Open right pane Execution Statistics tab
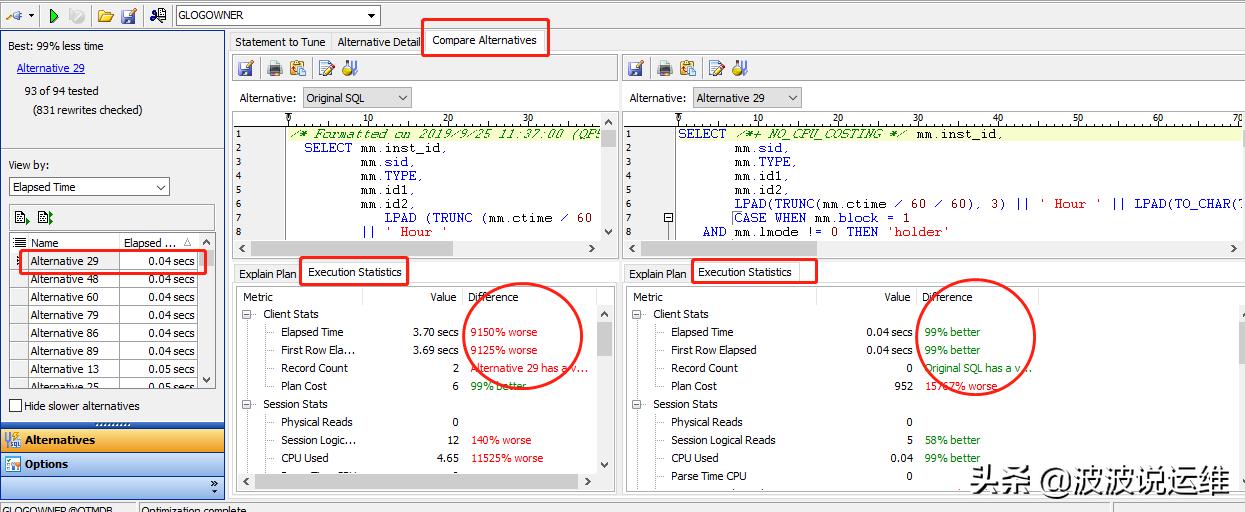1245x512 pixels. (x=744, y=272)
